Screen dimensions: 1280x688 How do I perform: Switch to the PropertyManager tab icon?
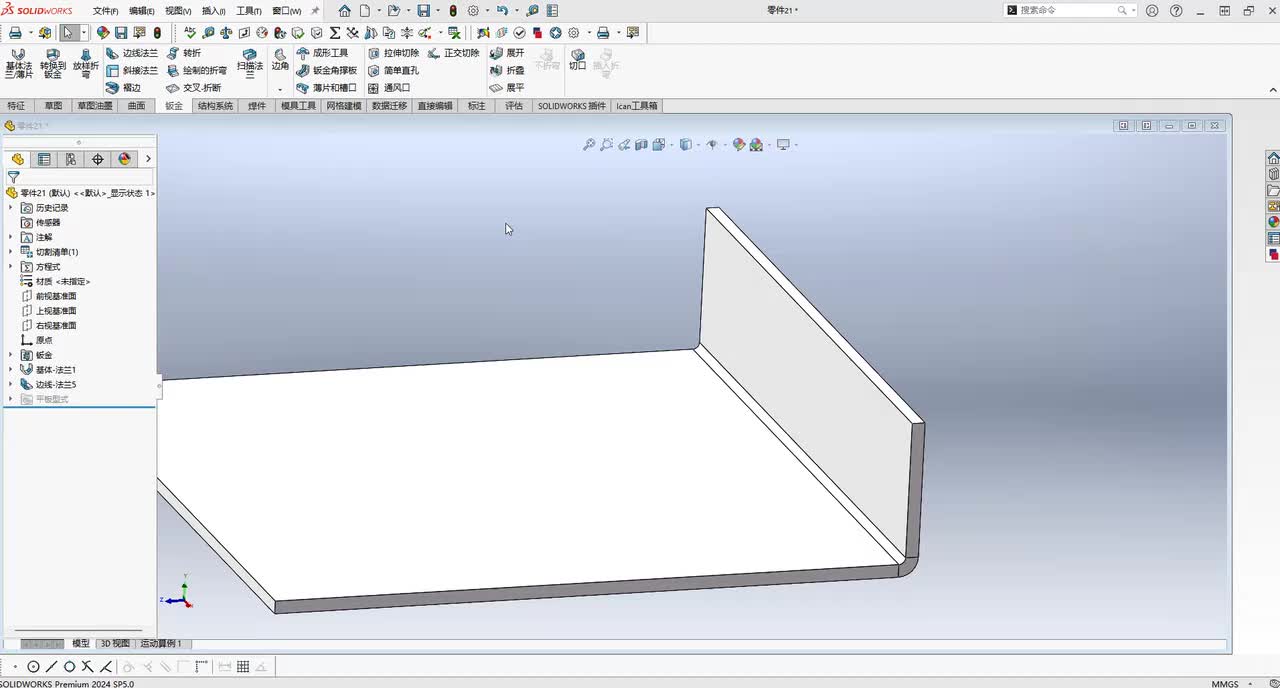coord(44,159)
